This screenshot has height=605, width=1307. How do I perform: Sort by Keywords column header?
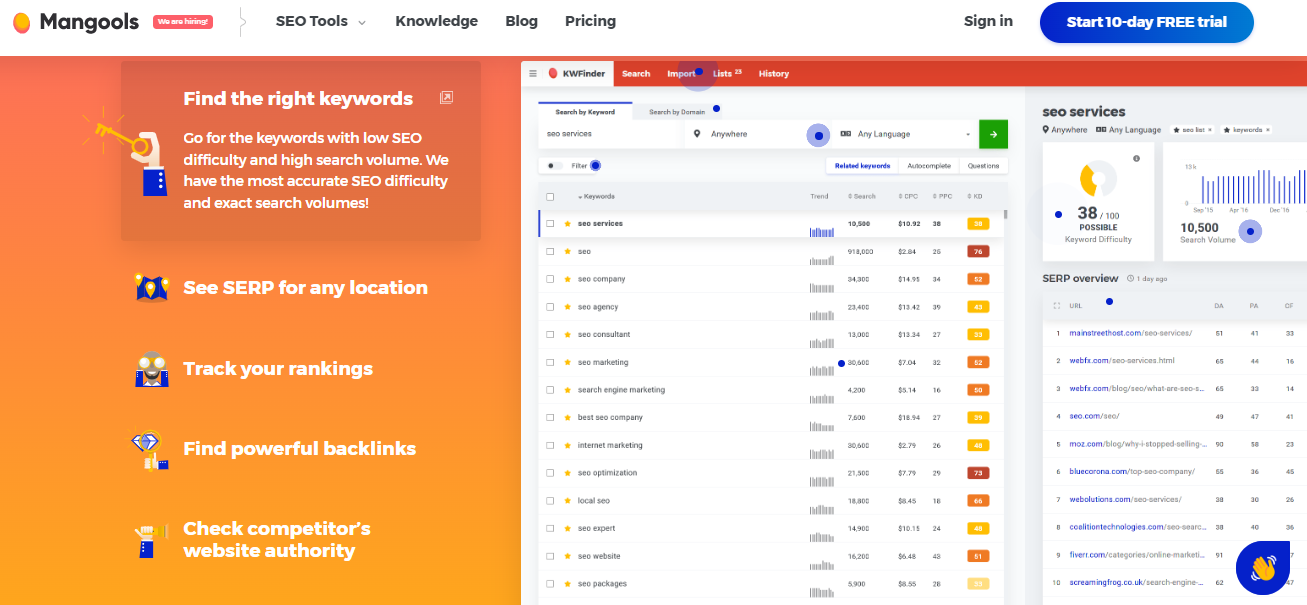click(596, 197)
